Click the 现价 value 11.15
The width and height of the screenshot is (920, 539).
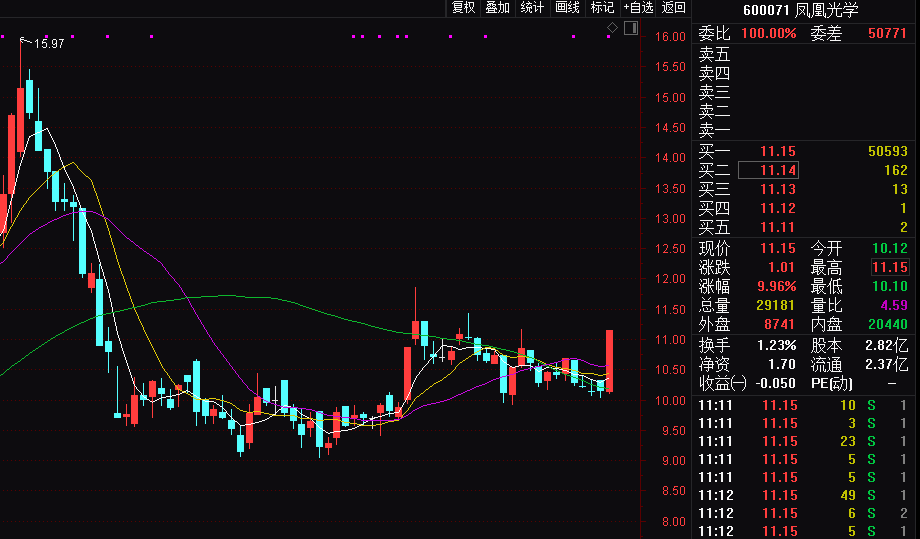(x=778, y=248)
